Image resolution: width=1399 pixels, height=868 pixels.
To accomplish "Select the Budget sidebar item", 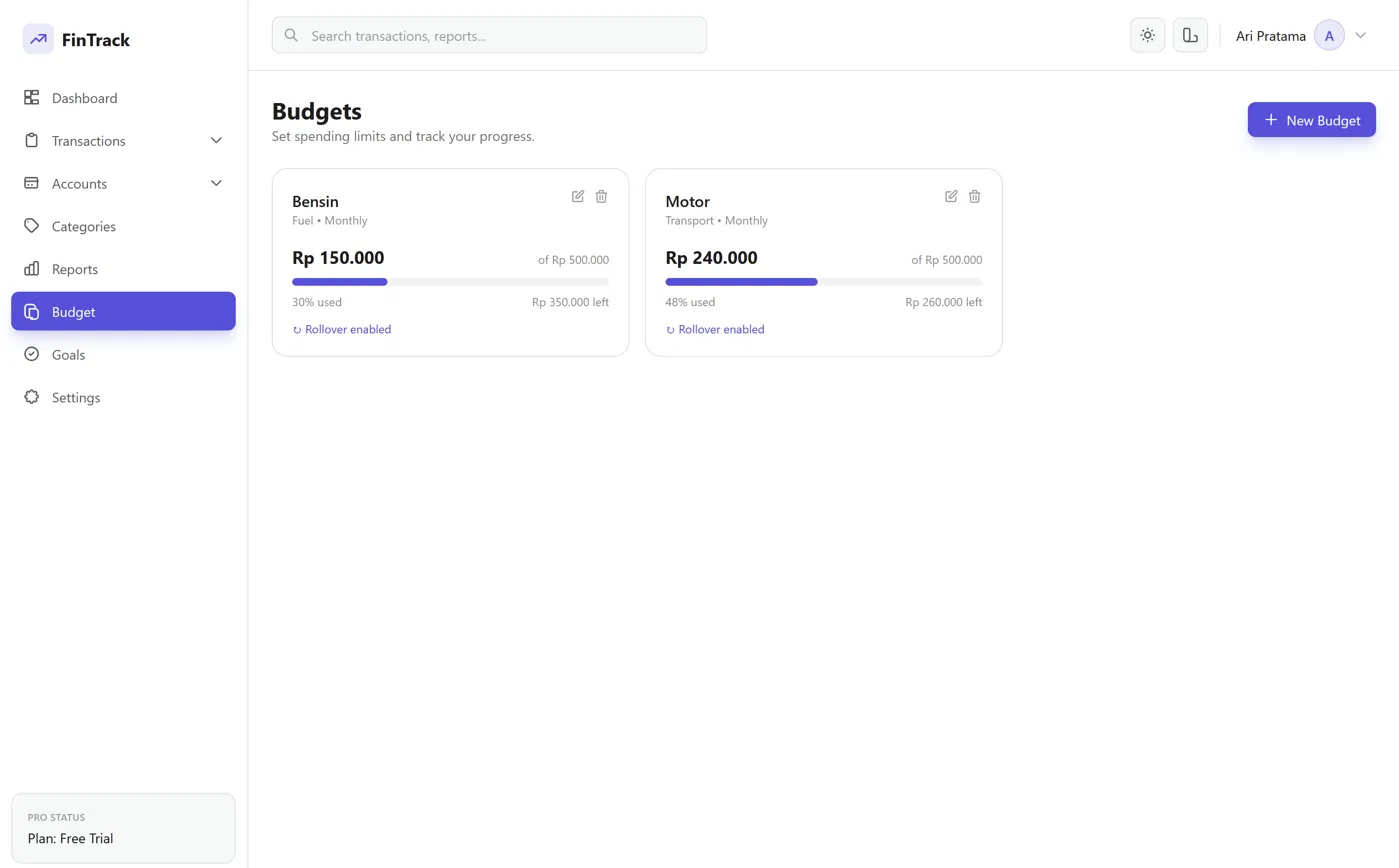I will (123, 312).
